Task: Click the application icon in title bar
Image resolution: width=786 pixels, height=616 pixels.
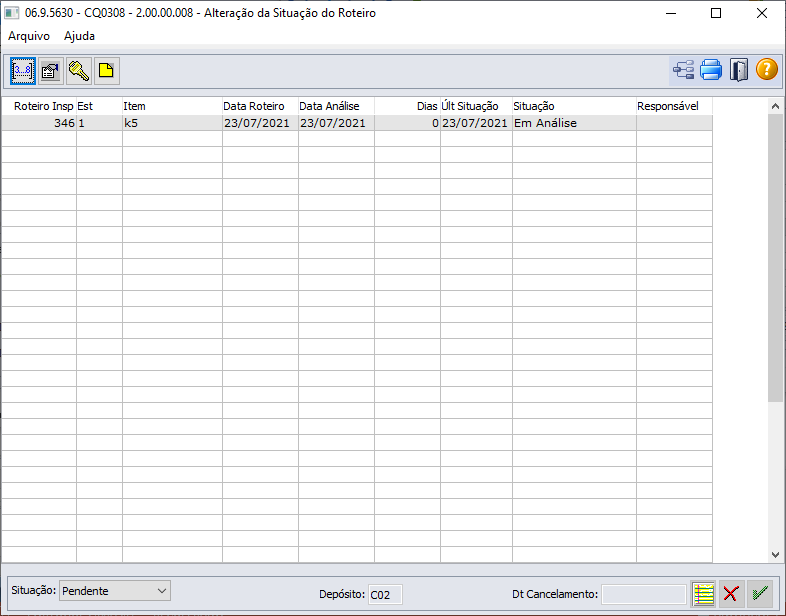Action: (x=12, y=13)
